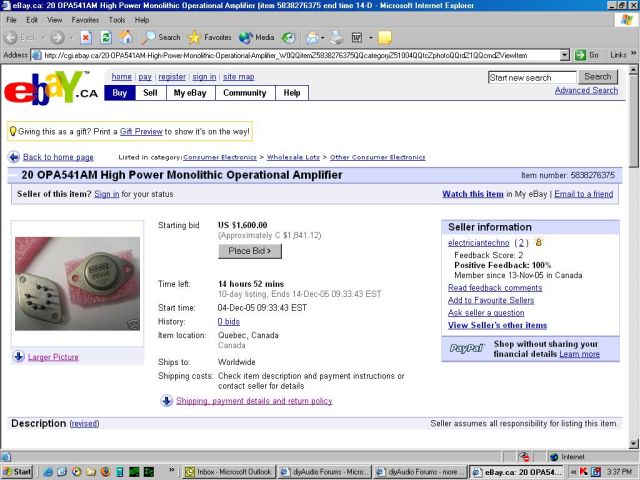Open the Help menu in menu bar
Screen dimensions: 640x480
click(x=142, y=20)
